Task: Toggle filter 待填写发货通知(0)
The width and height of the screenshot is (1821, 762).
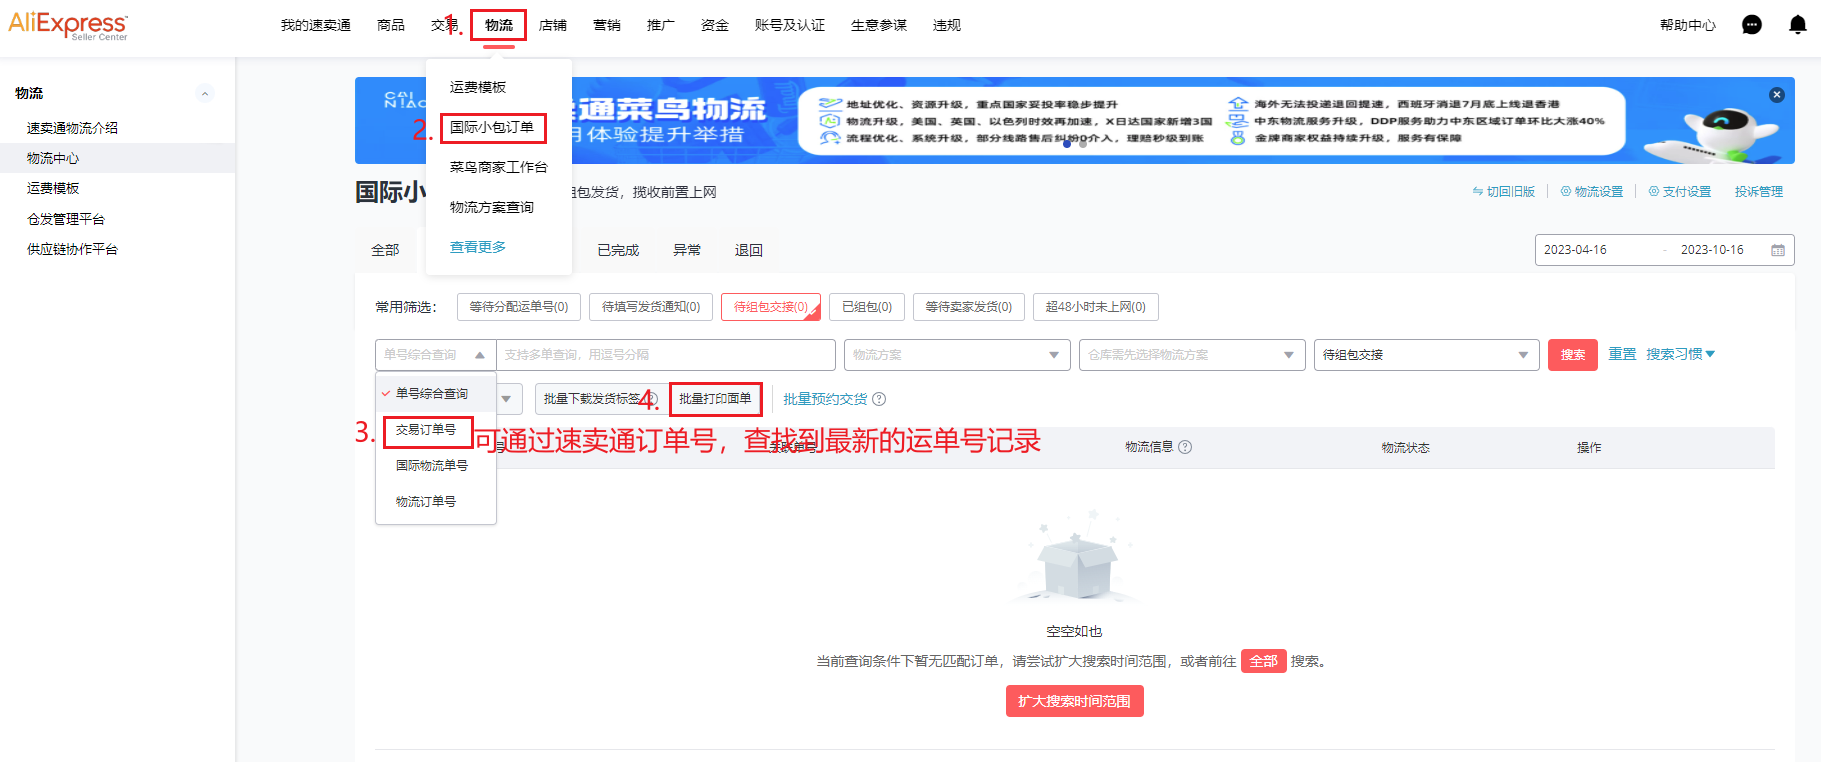Action: (x=651, y=307)
